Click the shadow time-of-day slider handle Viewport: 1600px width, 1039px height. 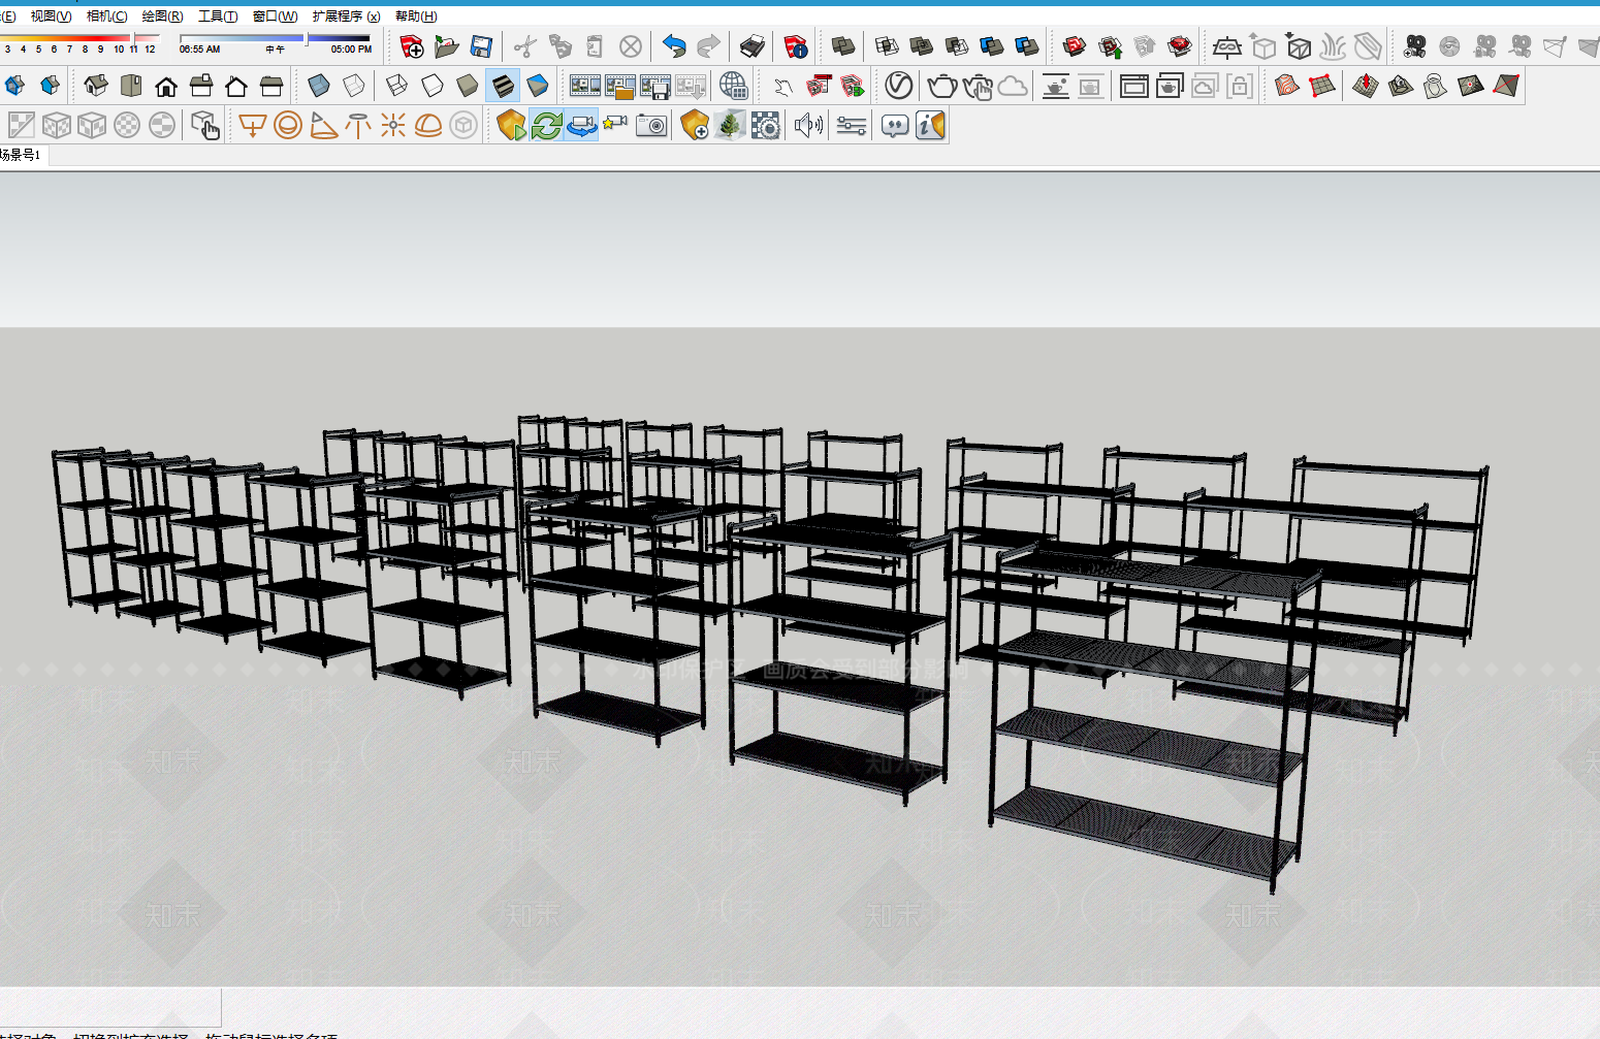coord(305,39)
